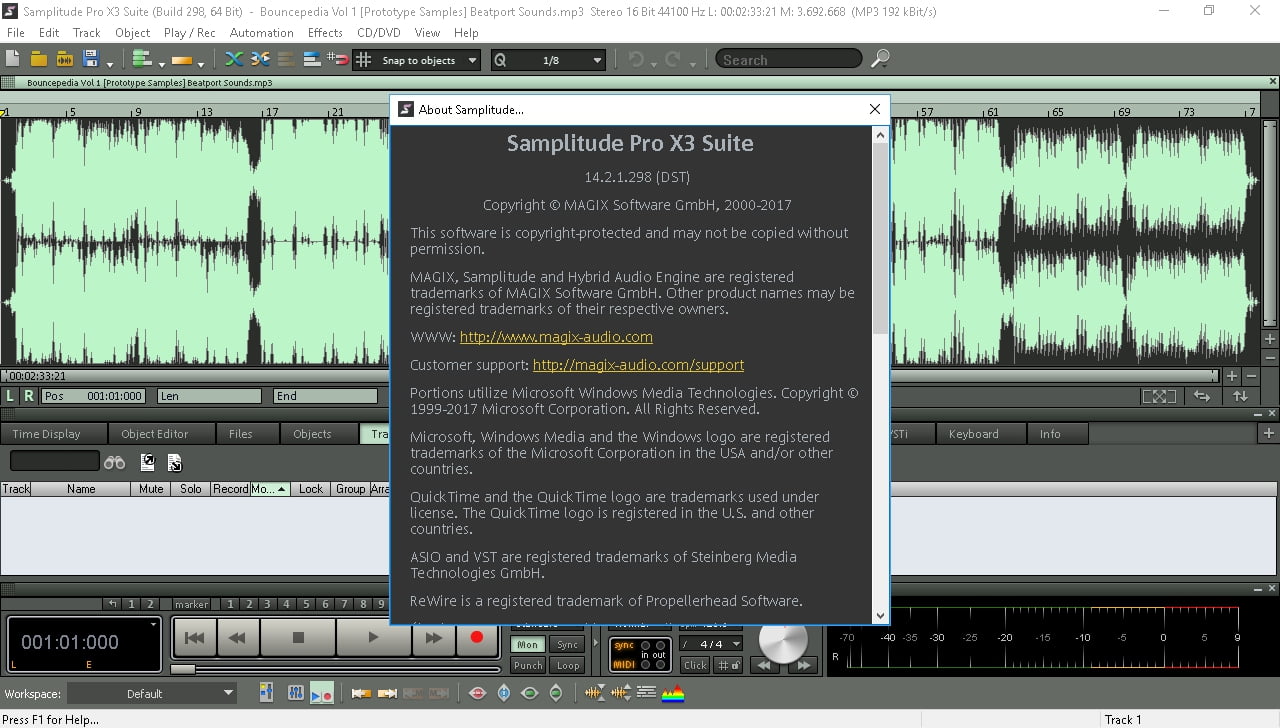Click the grid hash icon
The height and width of the screenshot is (728, 1280).
364,60
